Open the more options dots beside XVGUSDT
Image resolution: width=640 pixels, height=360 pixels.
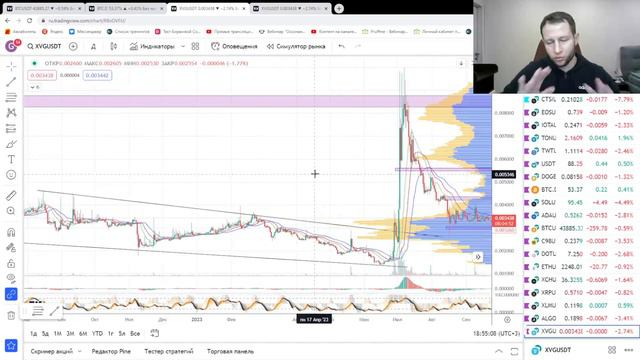click(x=629, y=350)
